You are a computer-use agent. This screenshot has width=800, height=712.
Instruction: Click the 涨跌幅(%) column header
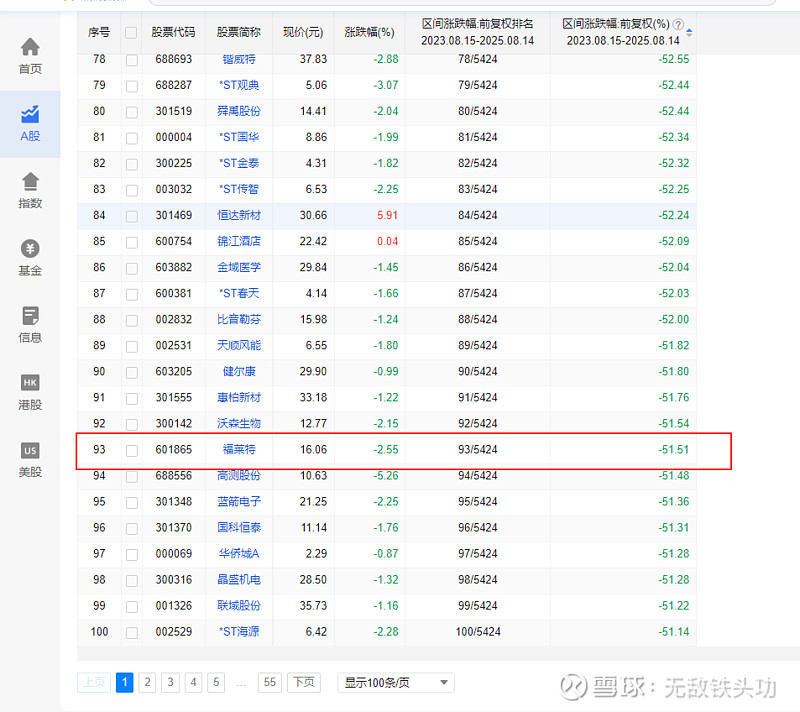click(369, 32)
